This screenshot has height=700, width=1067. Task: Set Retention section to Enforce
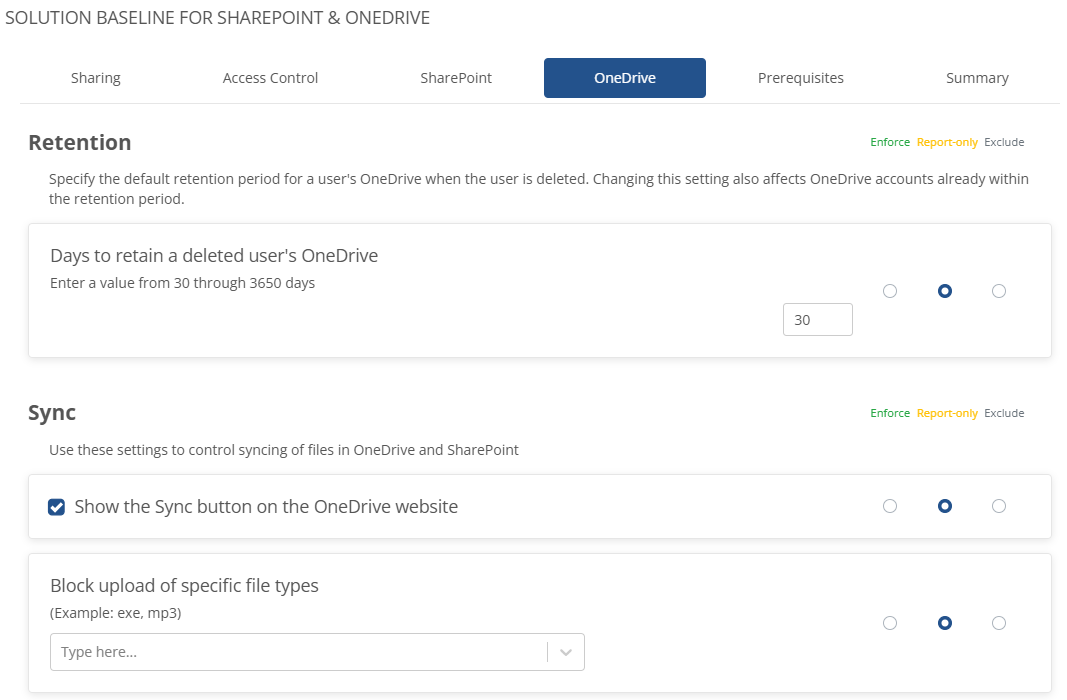pos(890,142)
